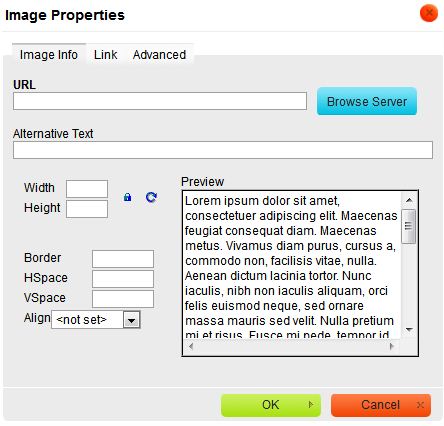Close the Image Properties dialog
Viewport: 444px width, 426px height.
coord(429,14)
